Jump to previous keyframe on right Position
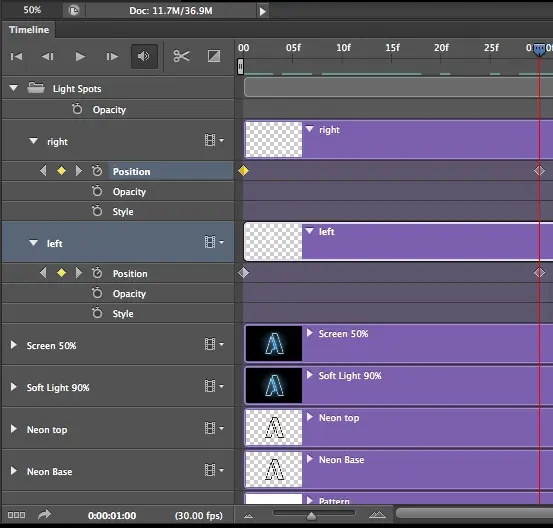 (43, 171)
